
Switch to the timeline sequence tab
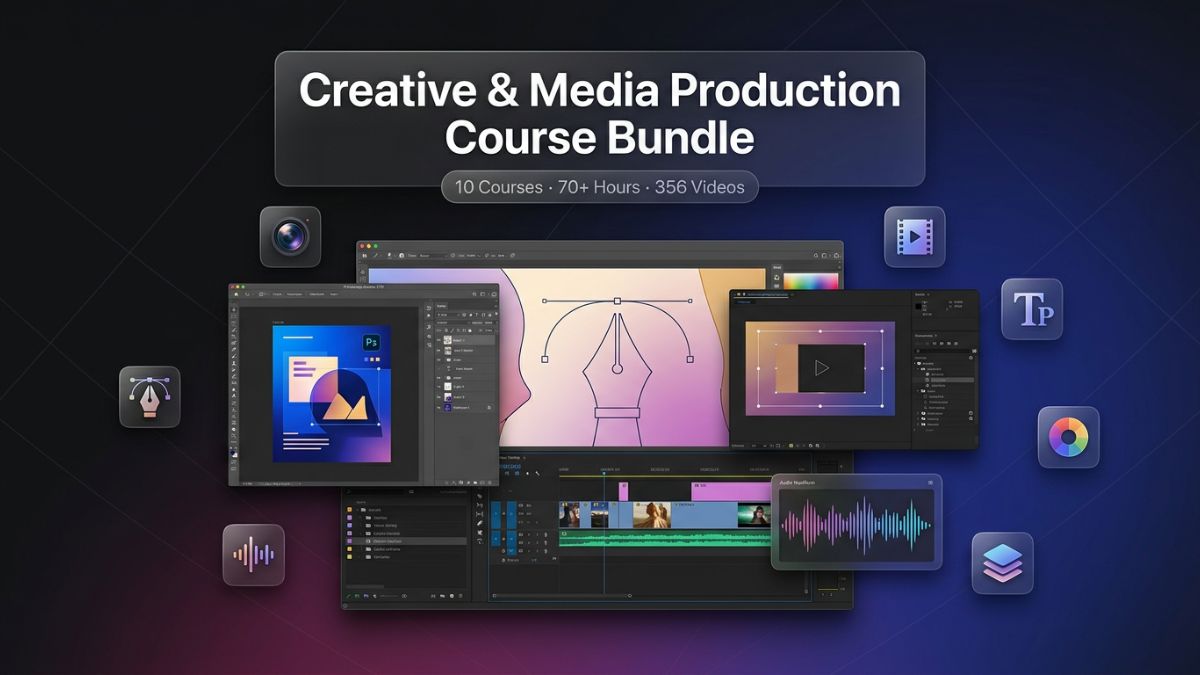click(510, 458)
